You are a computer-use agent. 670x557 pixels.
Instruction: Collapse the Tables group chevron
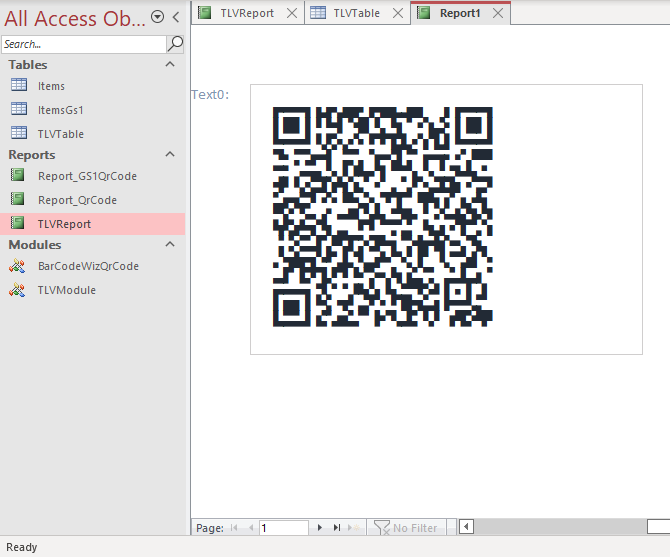tap(170, 64)
